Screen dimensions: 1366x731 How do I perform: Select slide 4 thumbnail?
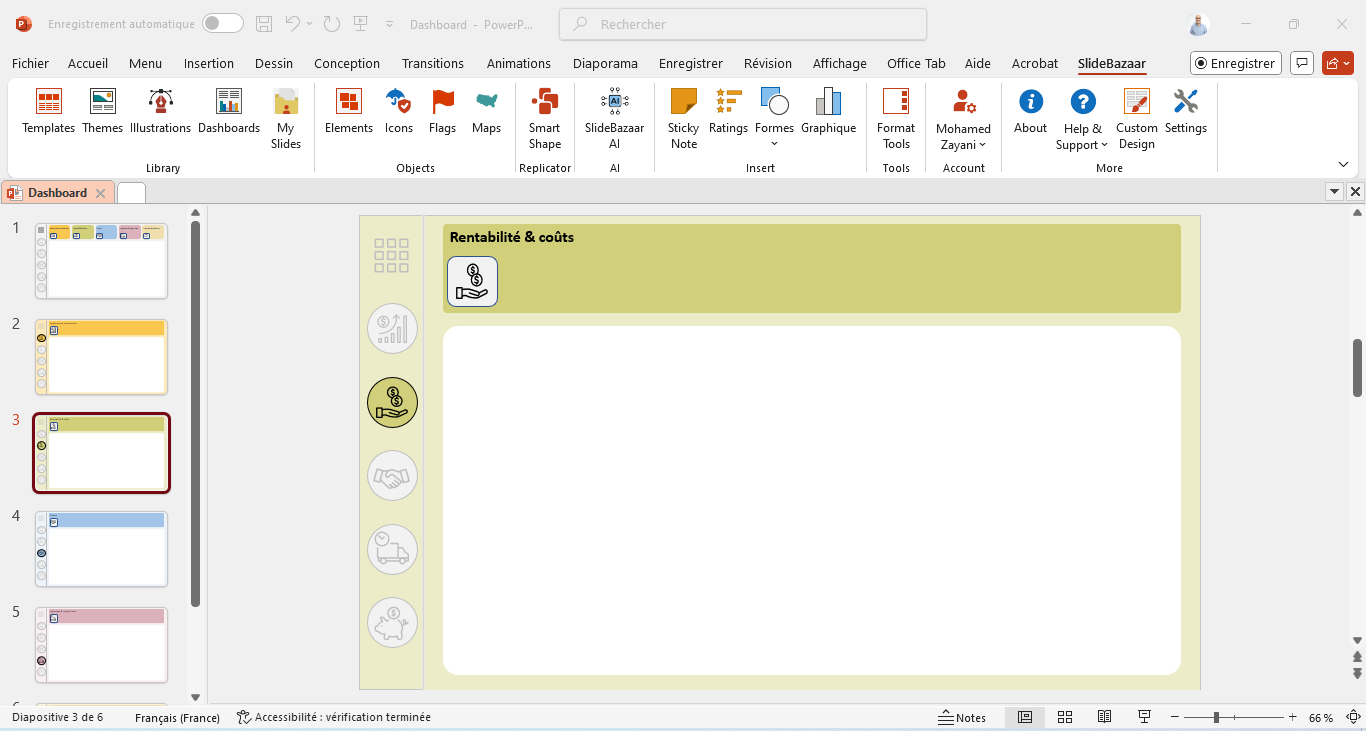coord(102,549)
